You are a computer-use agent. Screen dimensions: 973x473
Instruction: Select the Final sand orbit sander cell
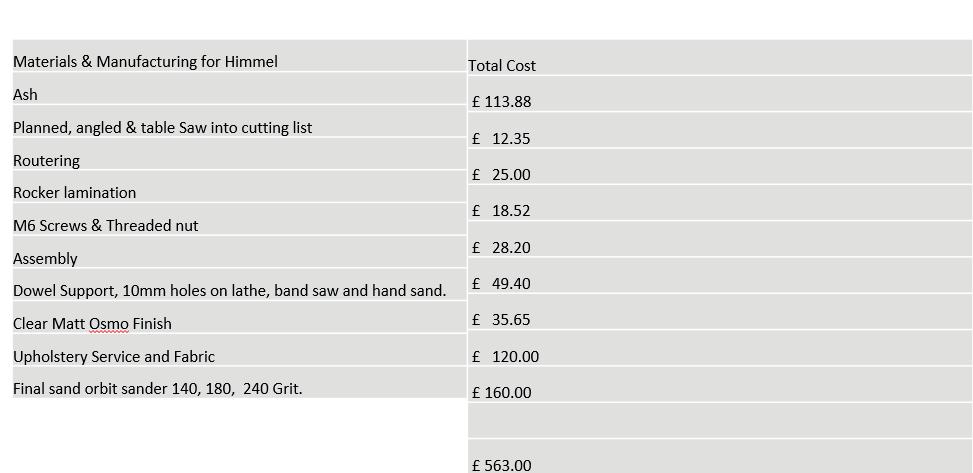tap(240, 382)
